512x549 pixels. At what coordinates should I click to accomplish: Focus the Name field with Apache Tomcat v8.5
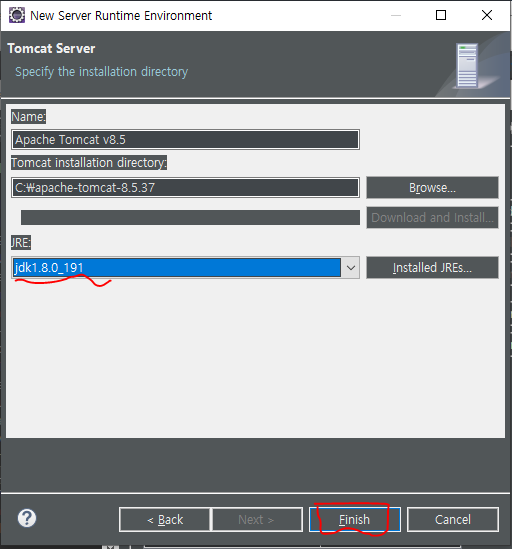pyautogui.click(x=185, y=140)
